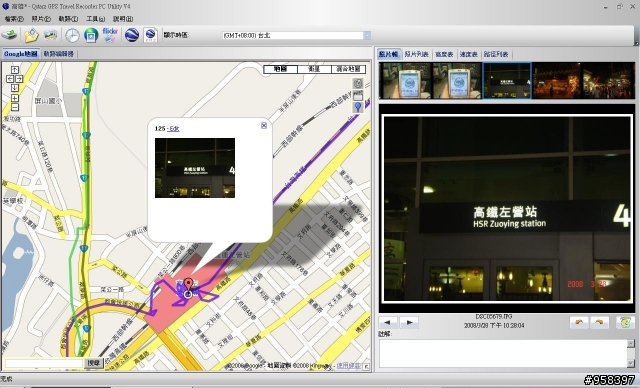Select the first tab in photo panel
640x388 pixels.
tap(388, 54)
